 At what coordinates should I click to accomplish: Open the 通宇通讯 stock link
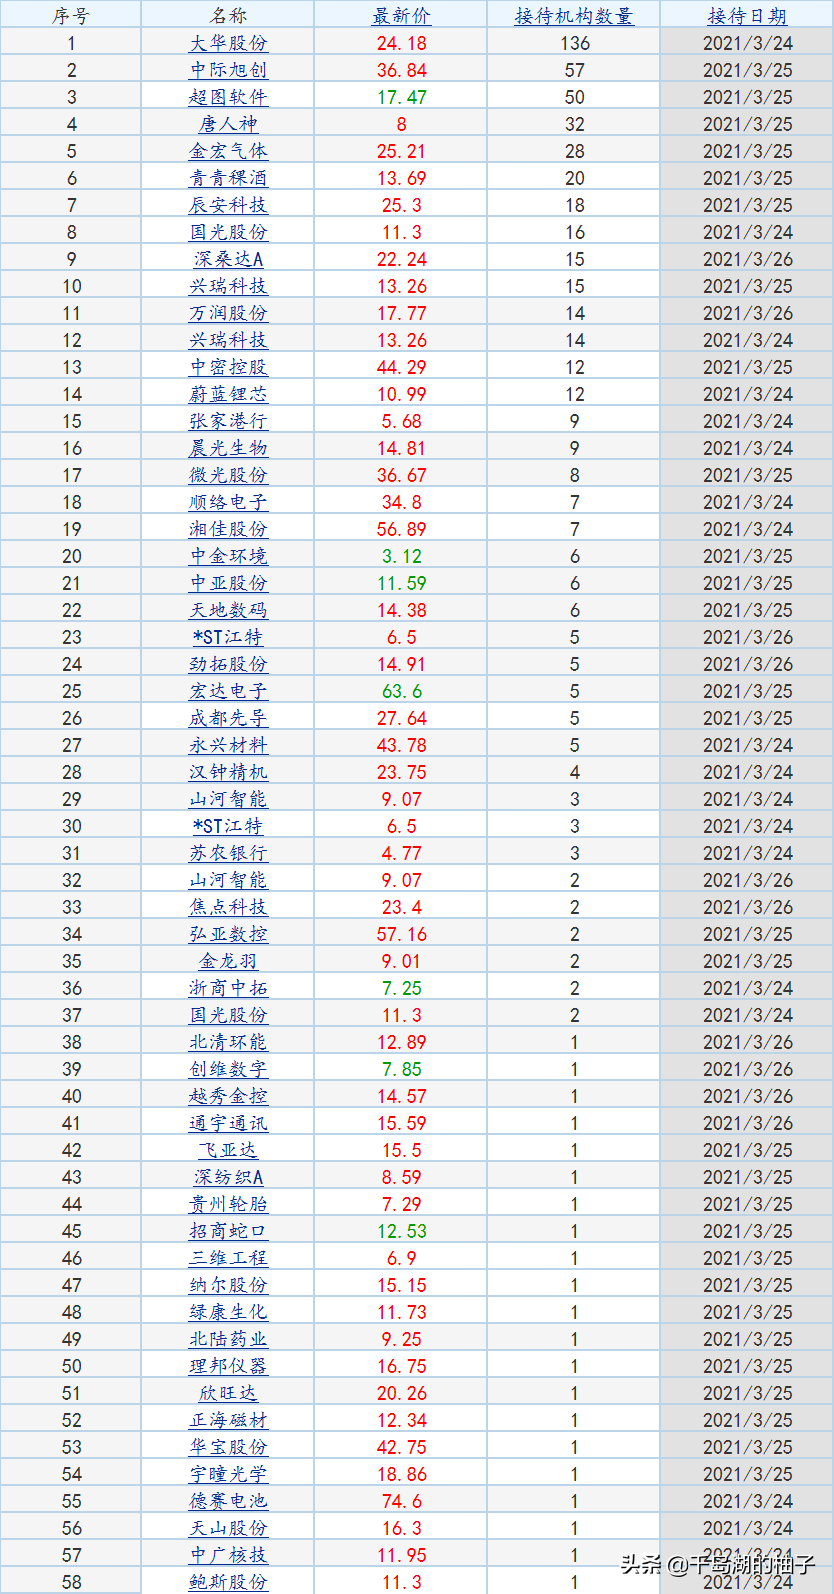(228, 1123)
